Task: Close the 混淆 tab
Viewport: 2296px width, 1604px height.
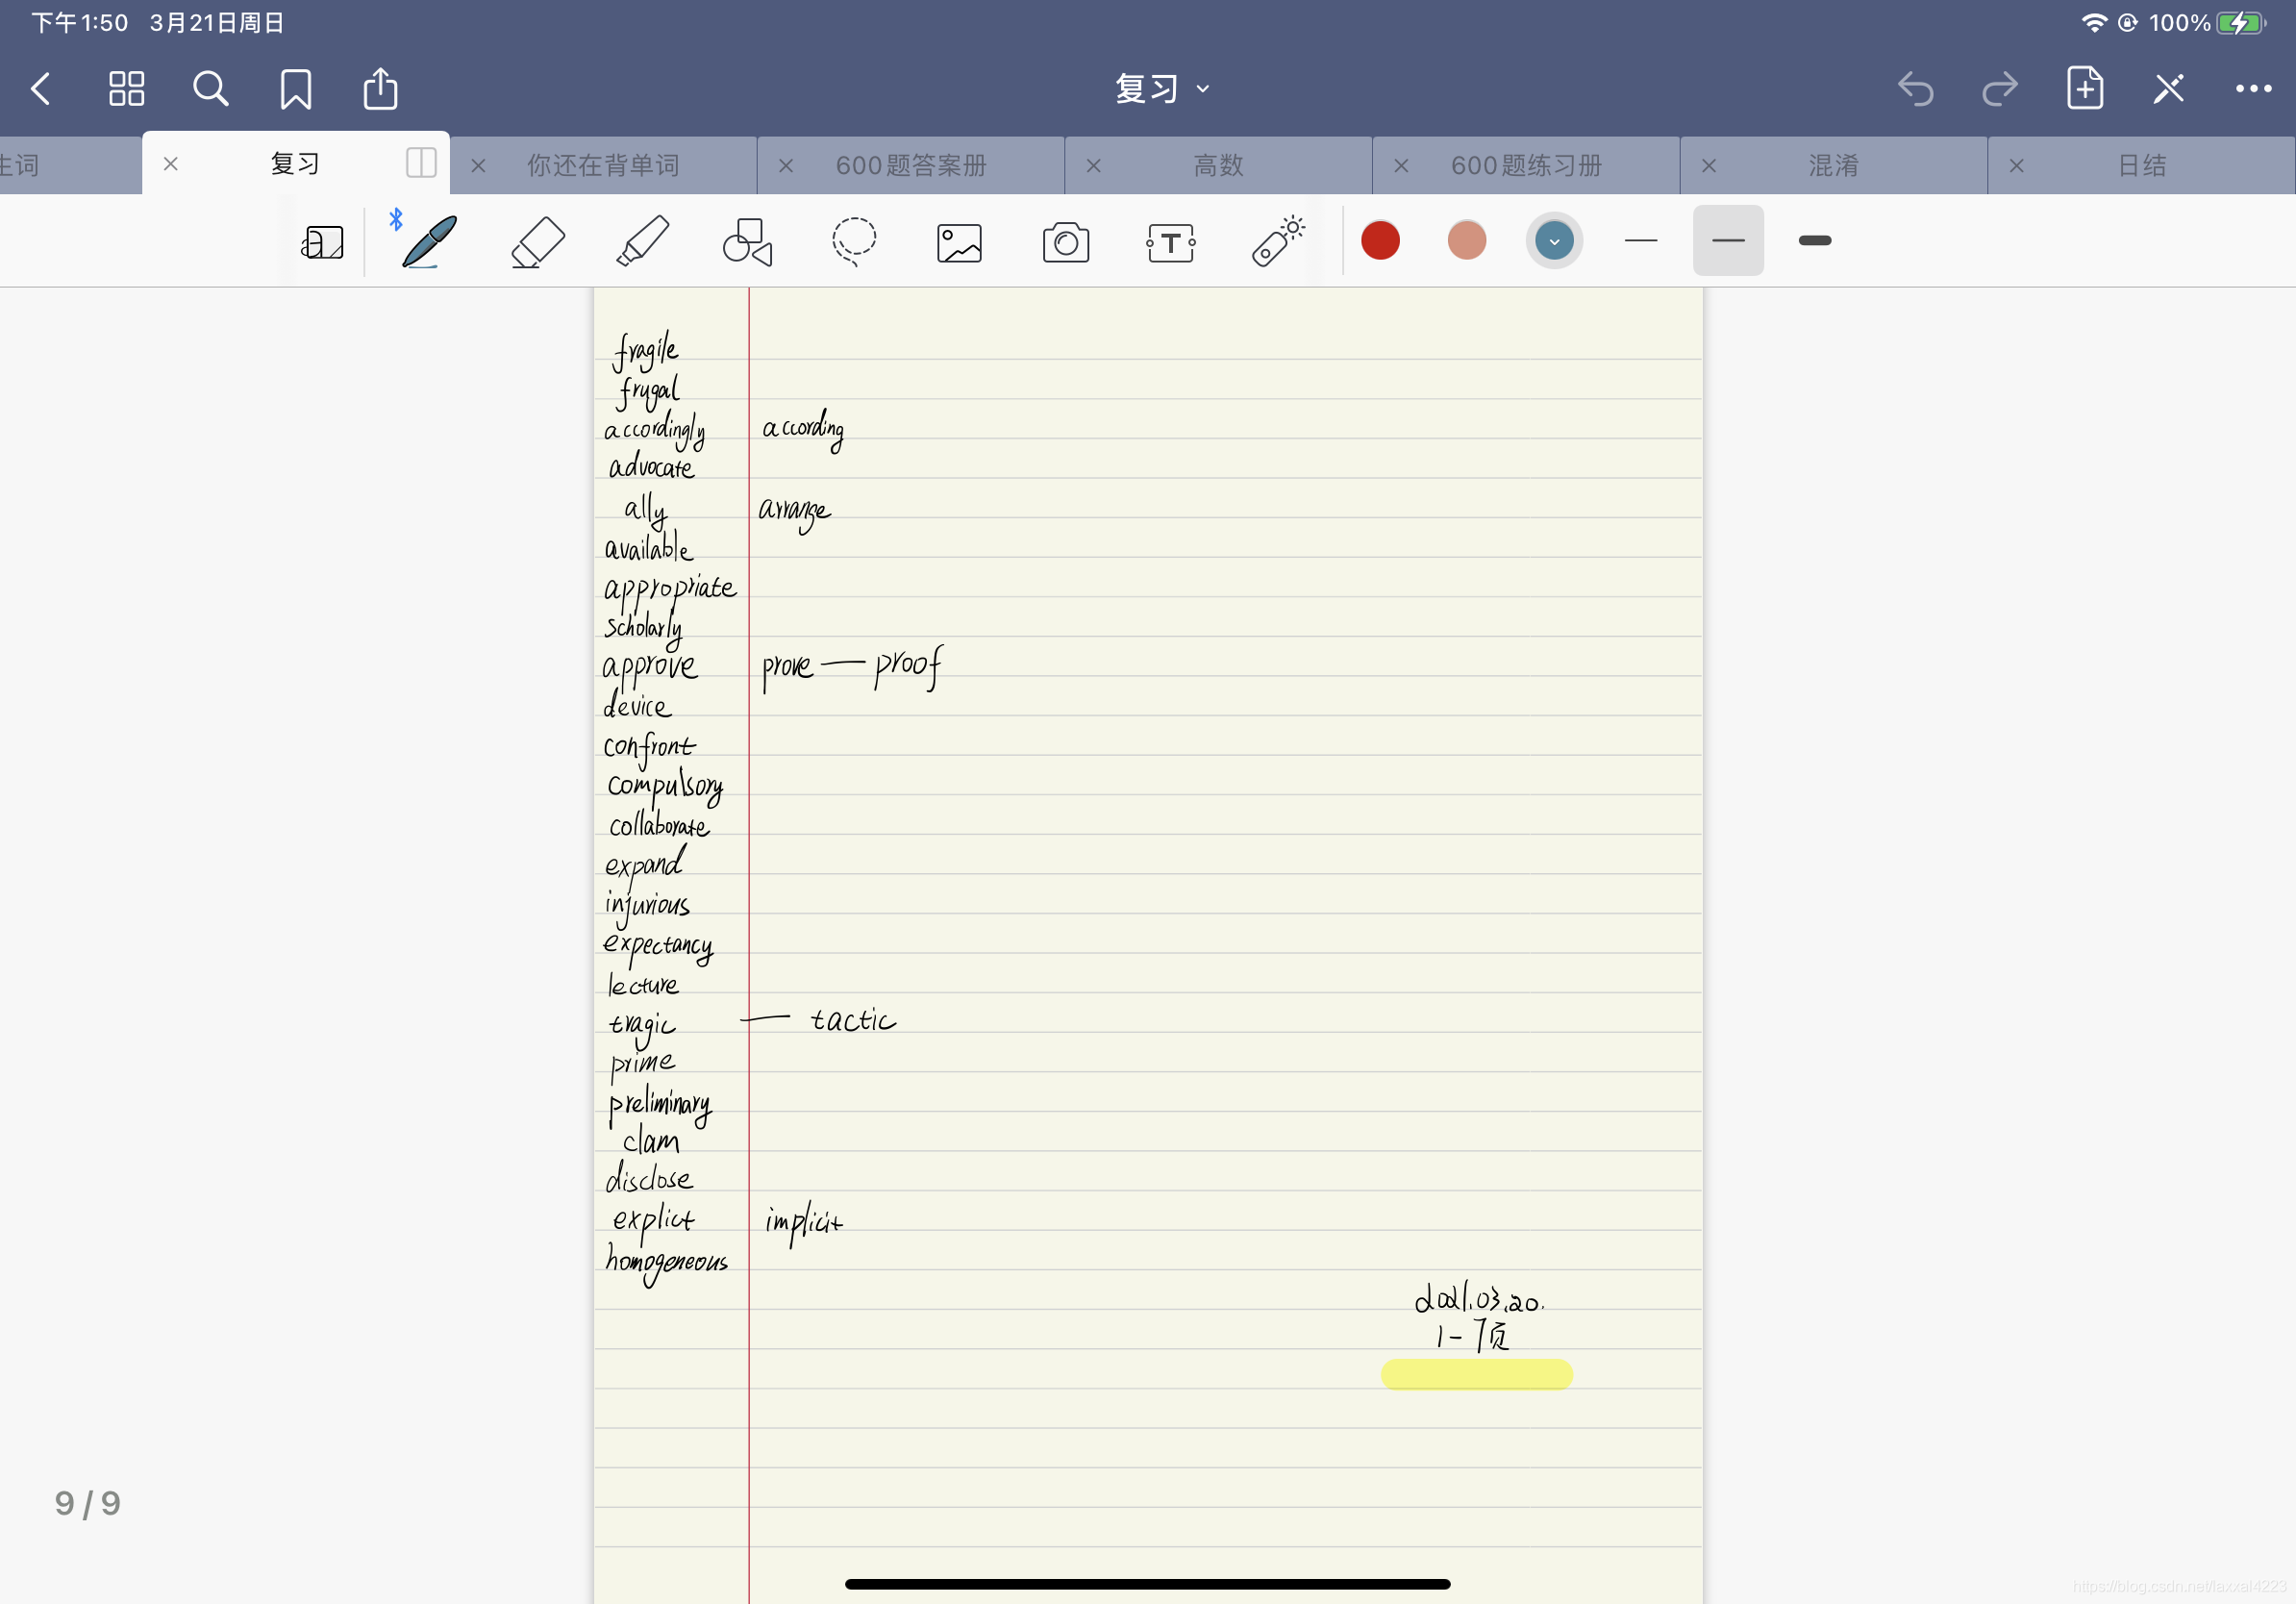Action: (1709, 166)
